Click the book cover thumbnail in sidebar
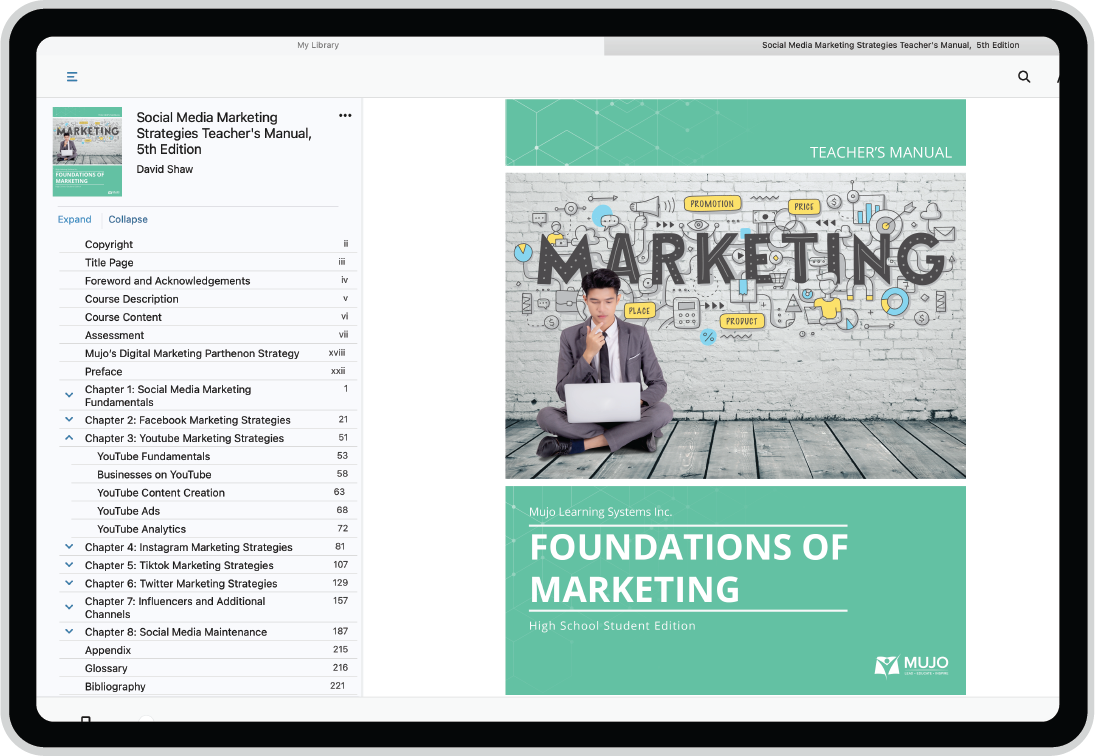Image resolution: width=1095 pixels, height=756 pixels. pos(87,151)
